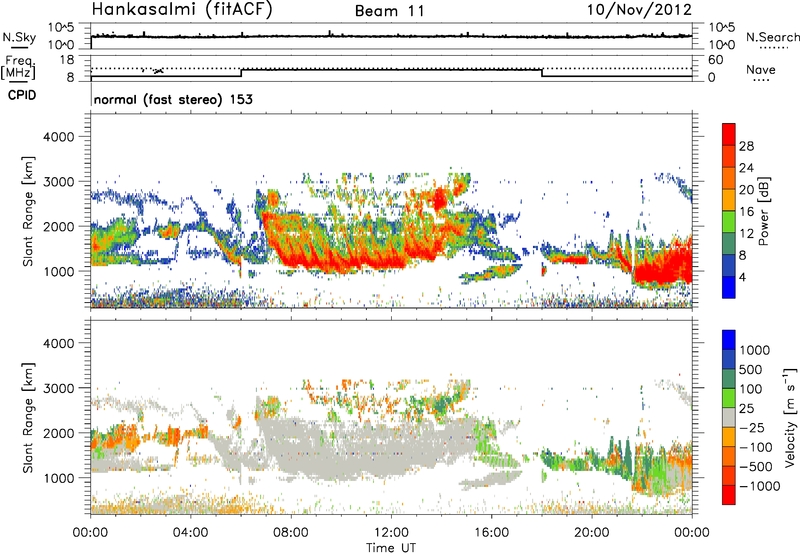
Task: Click the velocity panel 'Slant Range [km]' label
Action: 28,418
